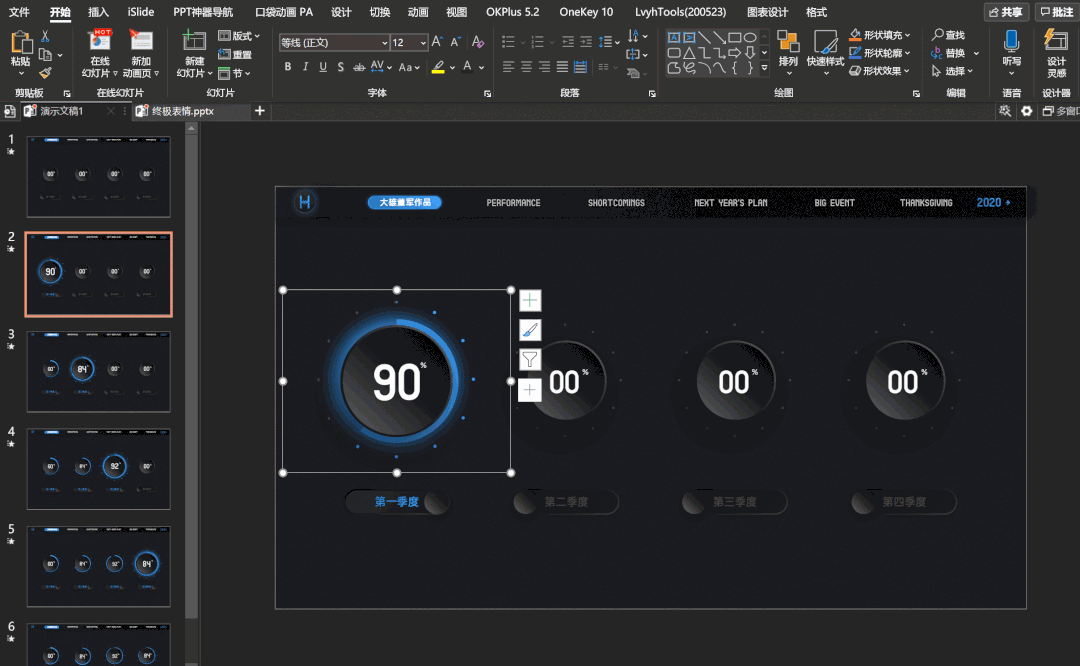Open the 设计 Design ribbon tab
This screenshot has width=1080, height=666.
pyautogui.click(x=341, y=12)
